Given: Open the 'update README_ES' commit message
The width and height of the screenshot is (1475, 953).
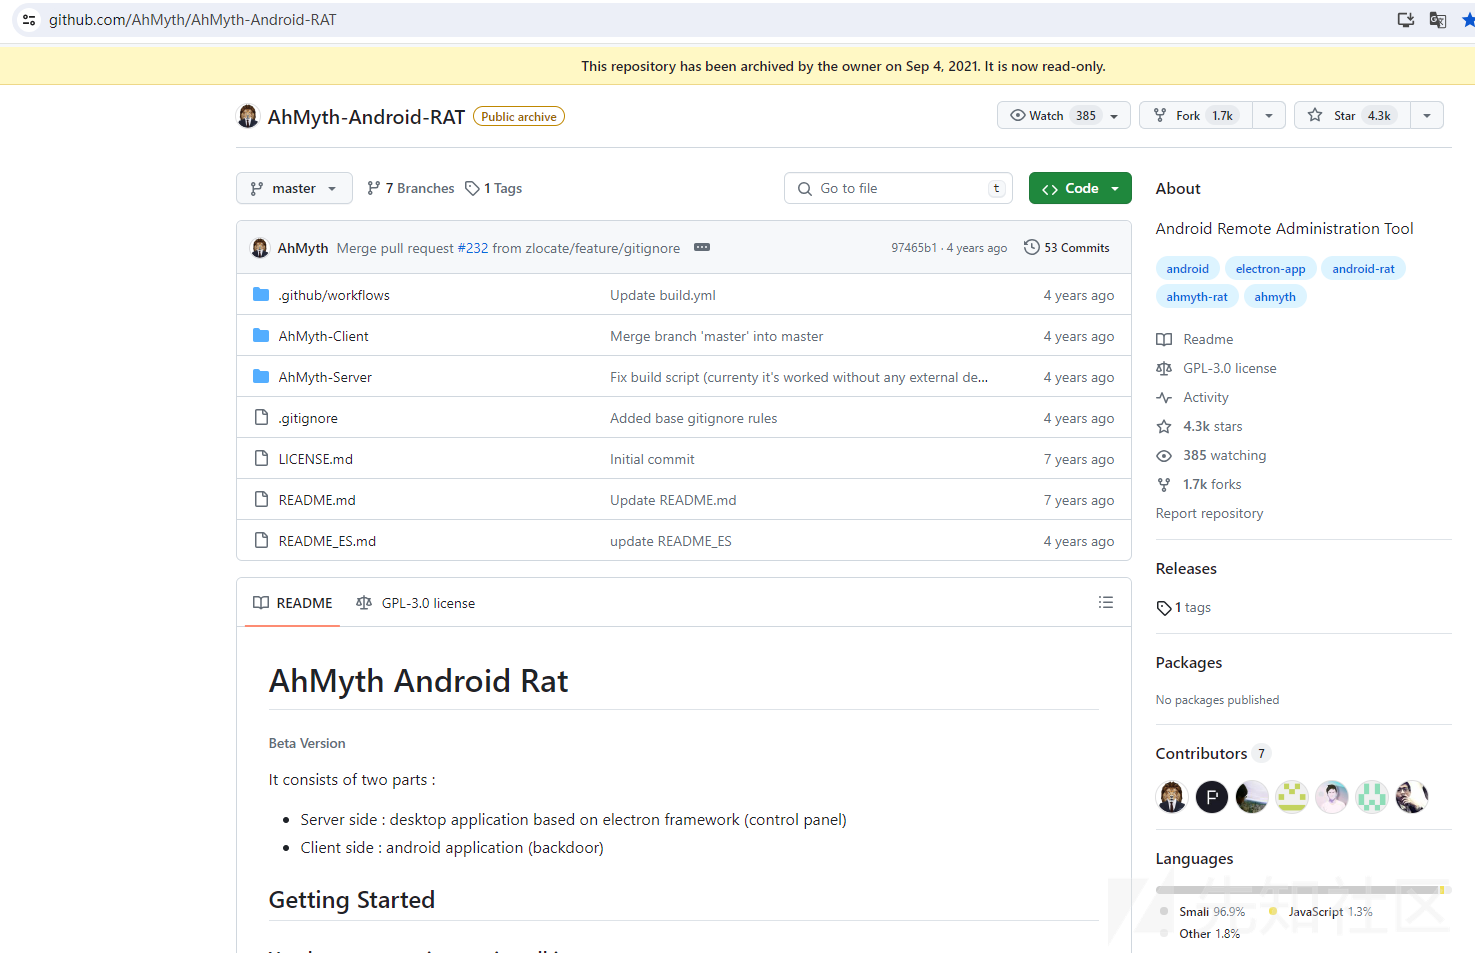Looking at the screenshot, I should pyautogui.click(x=671, y=541).
